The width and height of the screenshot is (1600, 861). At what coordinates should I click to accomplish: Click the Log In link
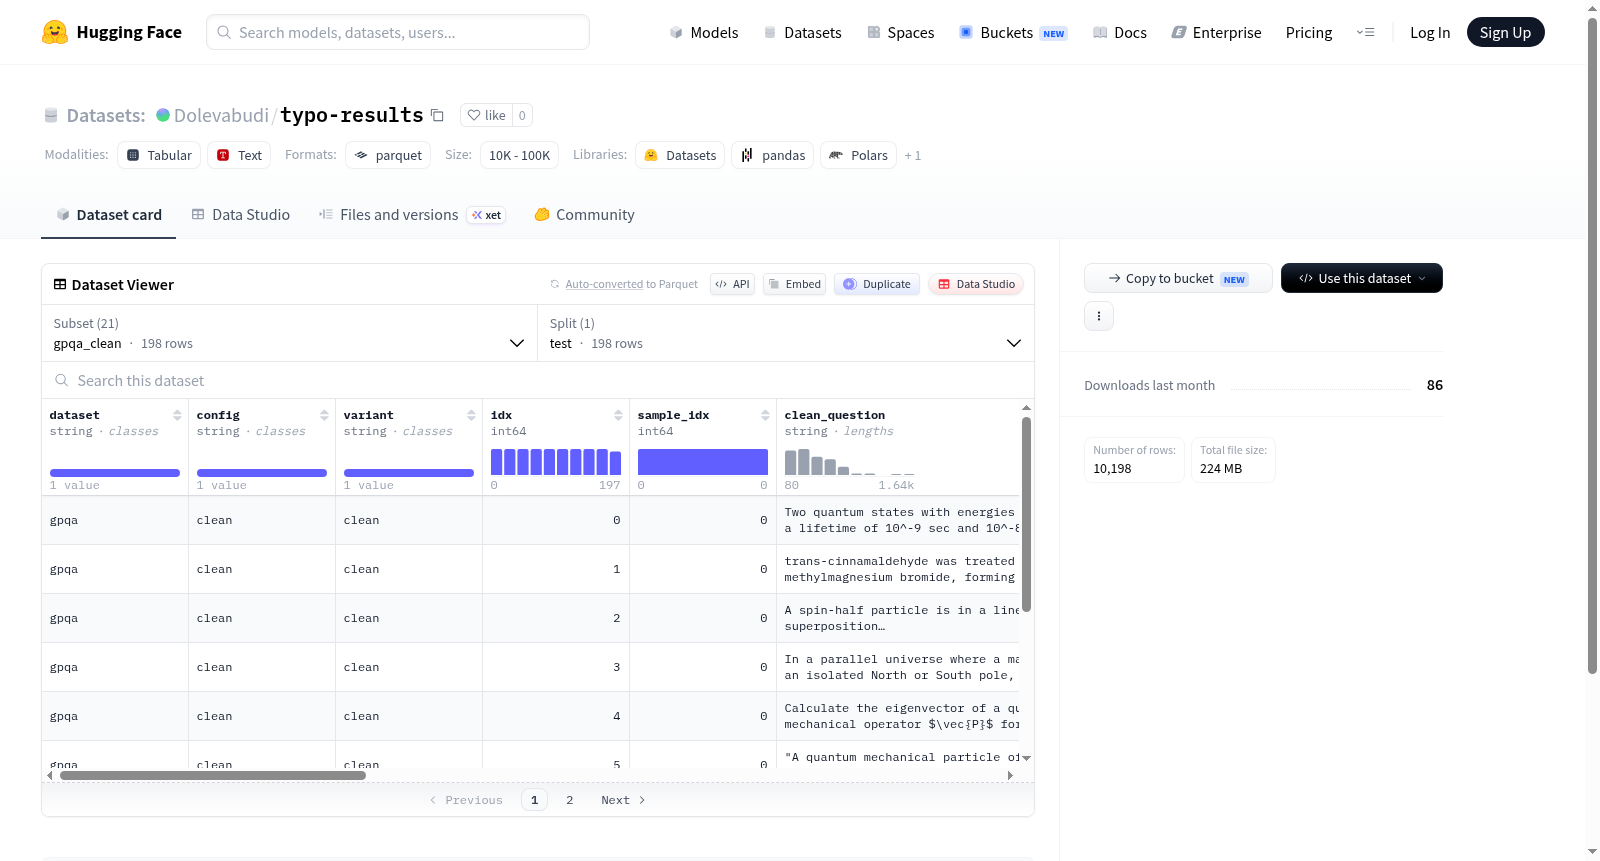pos(1430,32)
